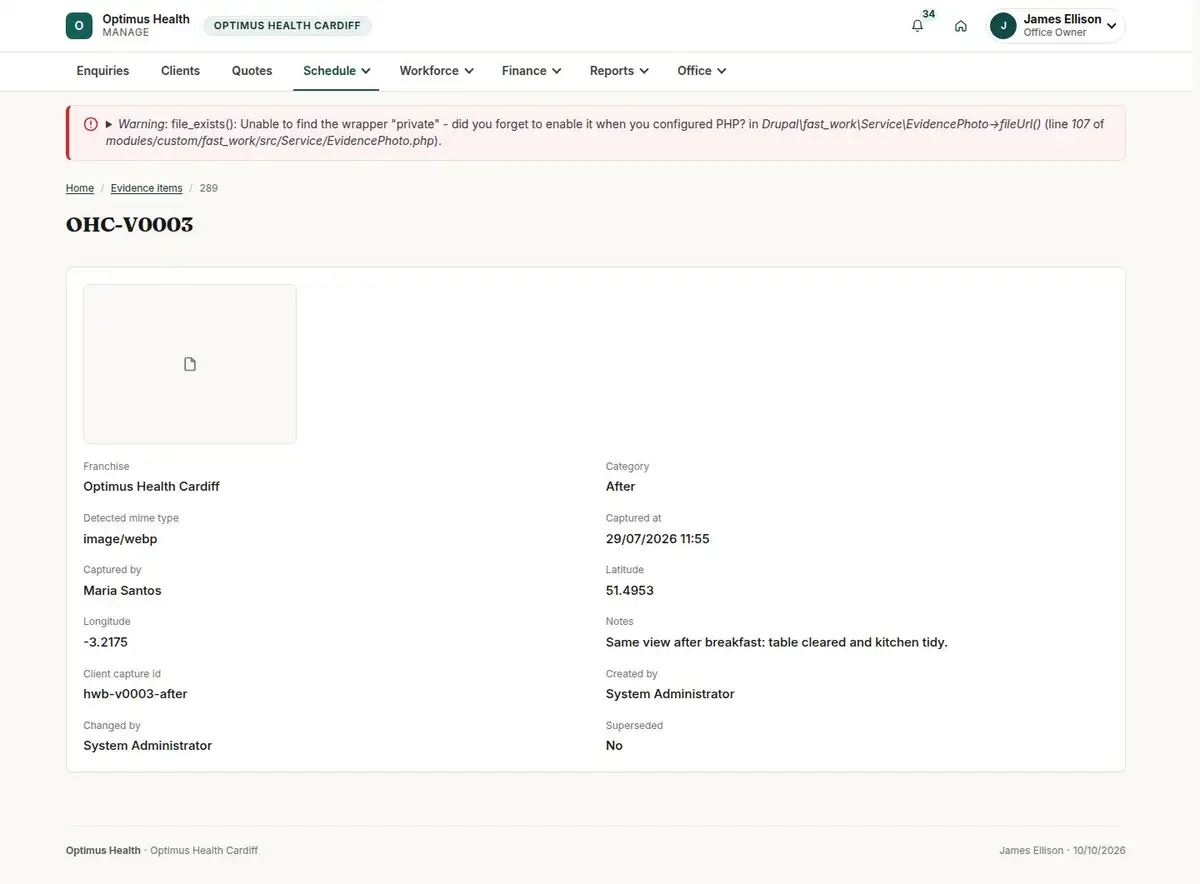Select the OHC-V0003 page heading
The width and height of the screenshot is (1200, 884).
click(x=130, y=225)
